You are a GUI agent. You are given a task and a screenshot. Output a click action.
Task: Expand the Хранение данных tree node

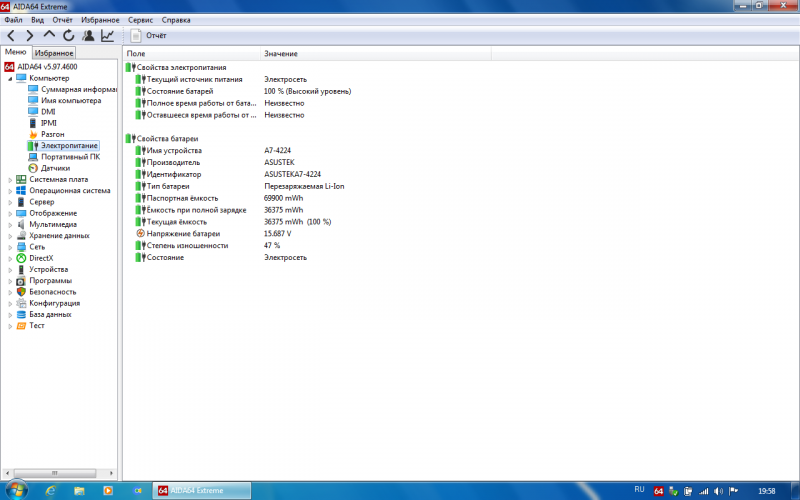10,236
